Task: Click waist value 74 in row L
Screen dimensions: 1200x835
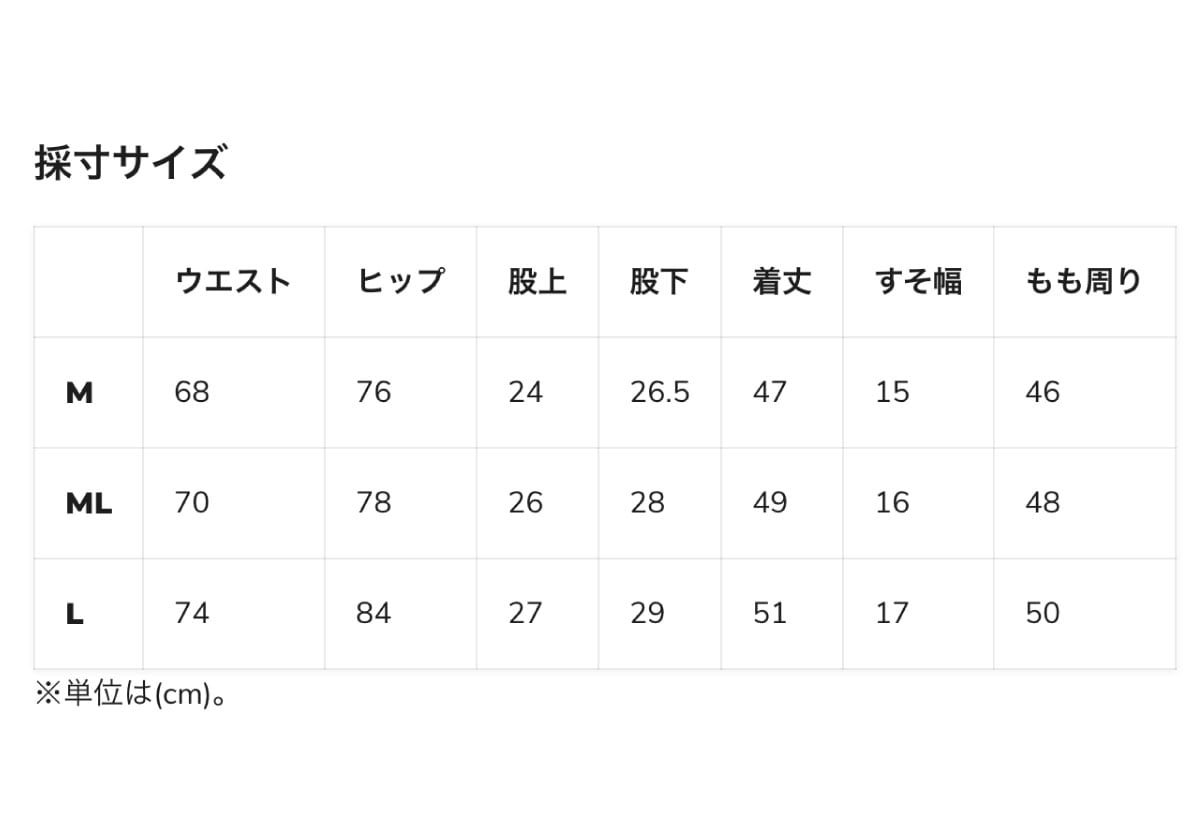Action: [x=192, y=613]
